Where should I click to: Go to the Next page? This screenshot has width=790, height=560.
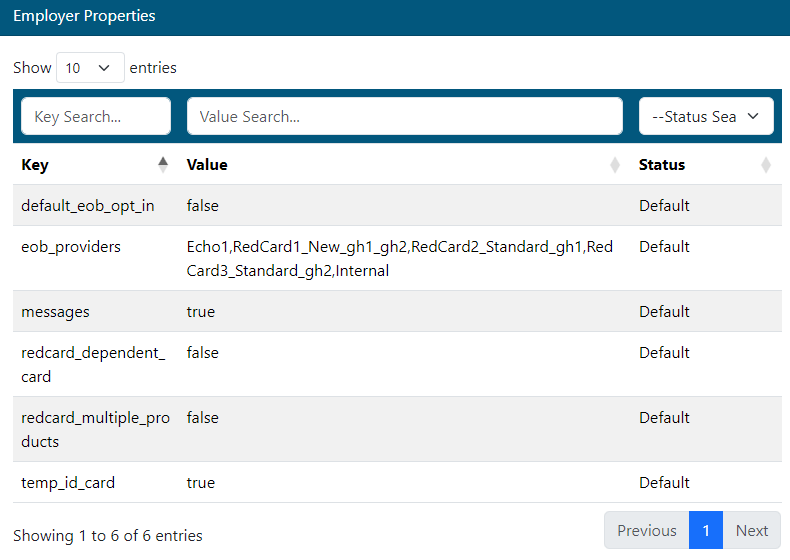[752, 531]
